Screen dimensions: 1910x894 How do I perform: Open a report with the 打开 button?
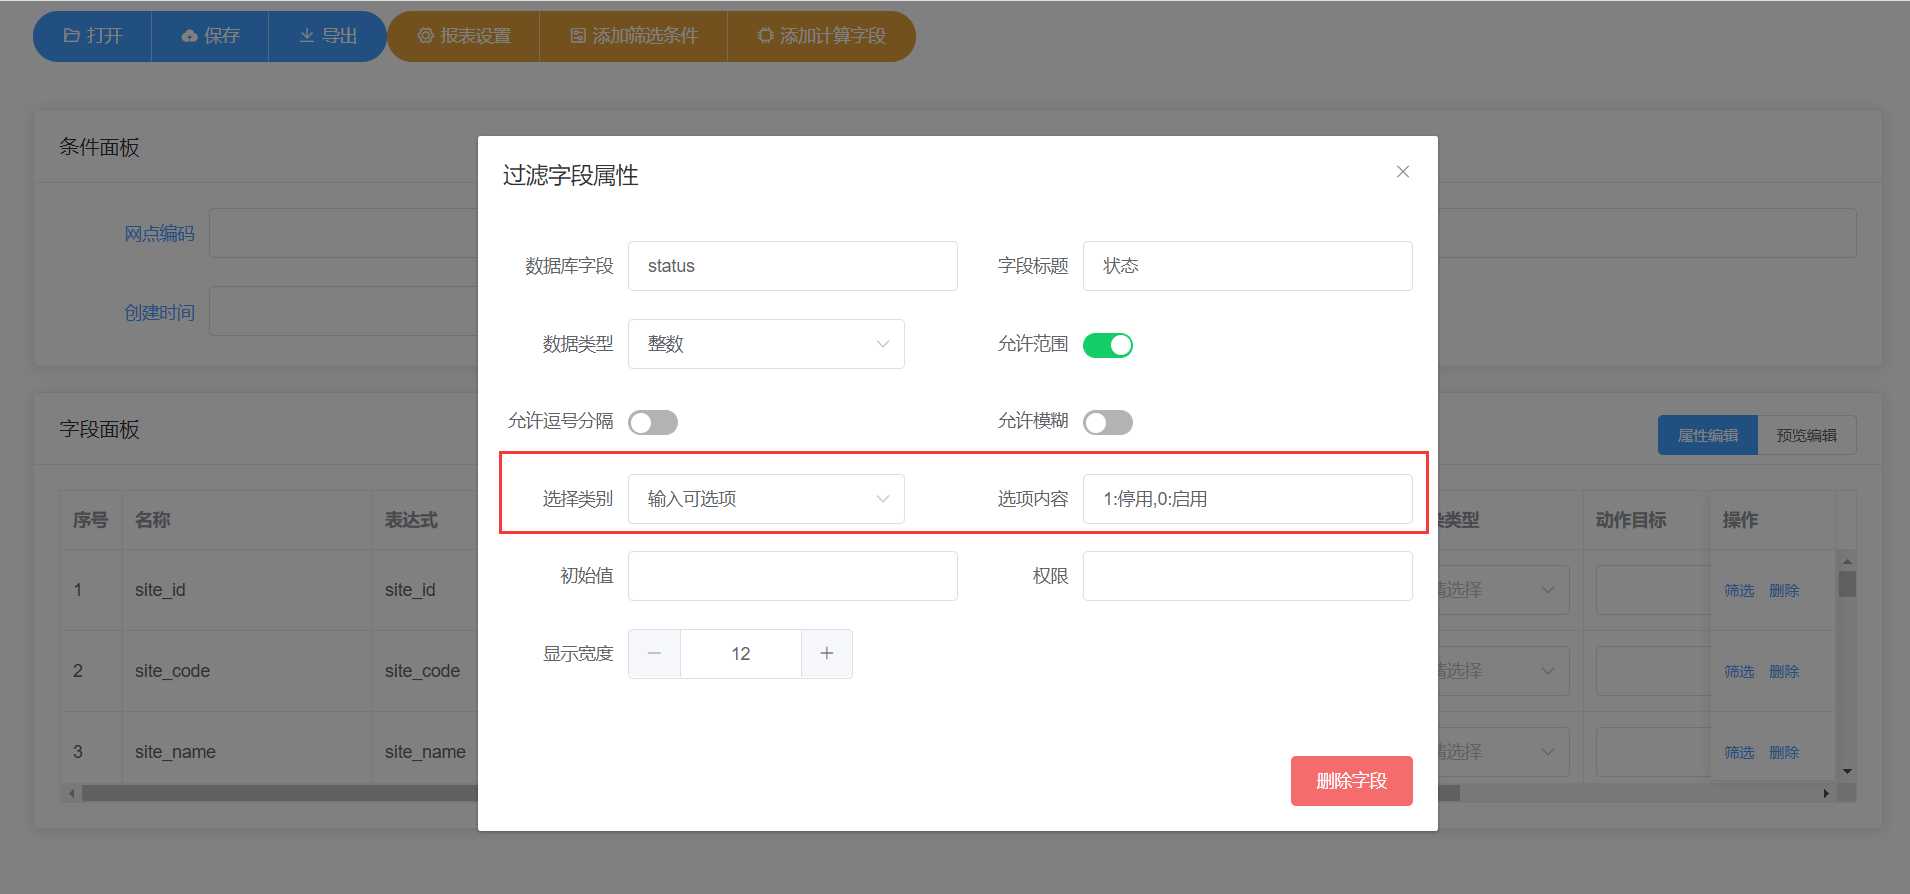click(x=92, y=36)
